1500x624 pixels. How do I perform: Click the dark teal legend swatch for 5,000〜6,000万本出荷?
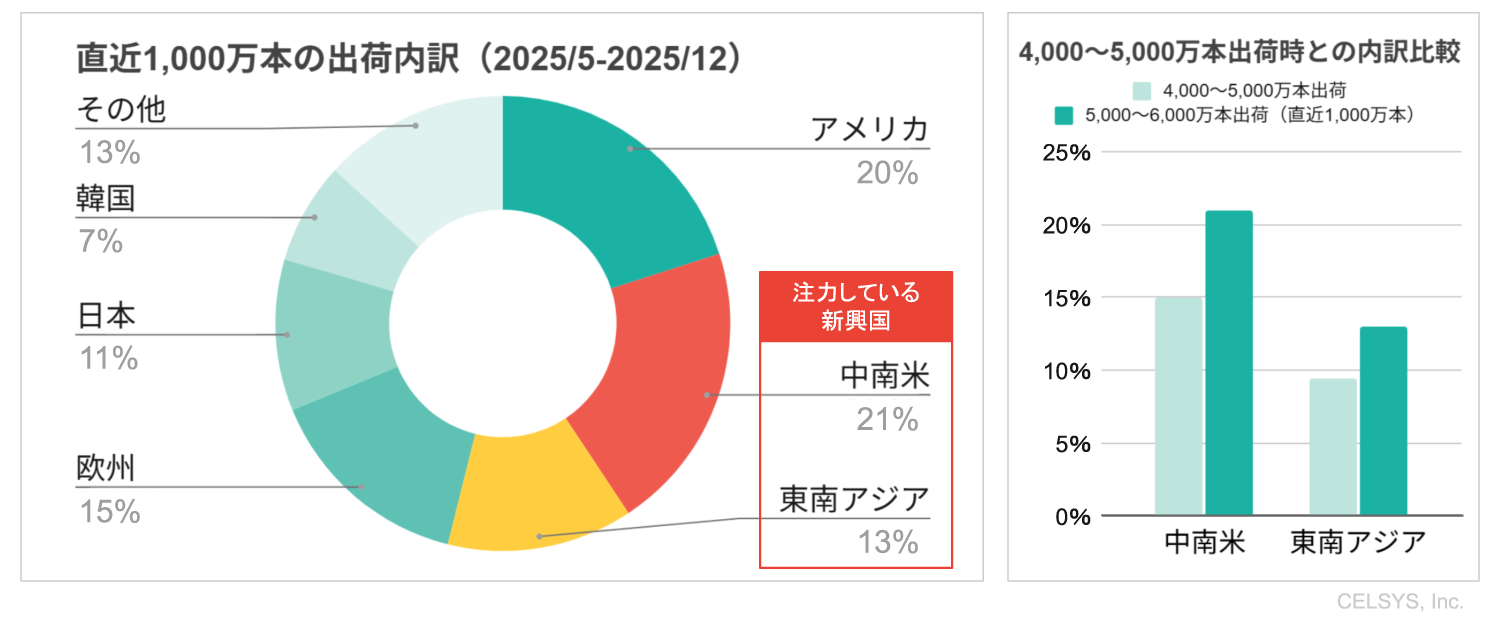(1064, 116)
